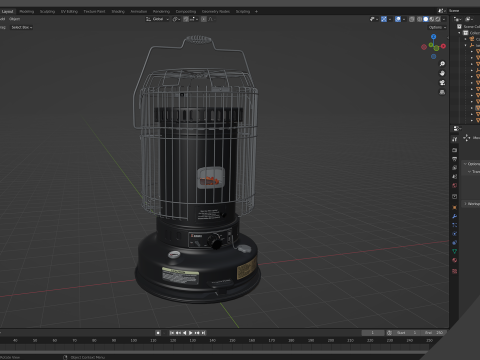
Task: Switch to the Shading workspace tab
Action: coord(118,11)
